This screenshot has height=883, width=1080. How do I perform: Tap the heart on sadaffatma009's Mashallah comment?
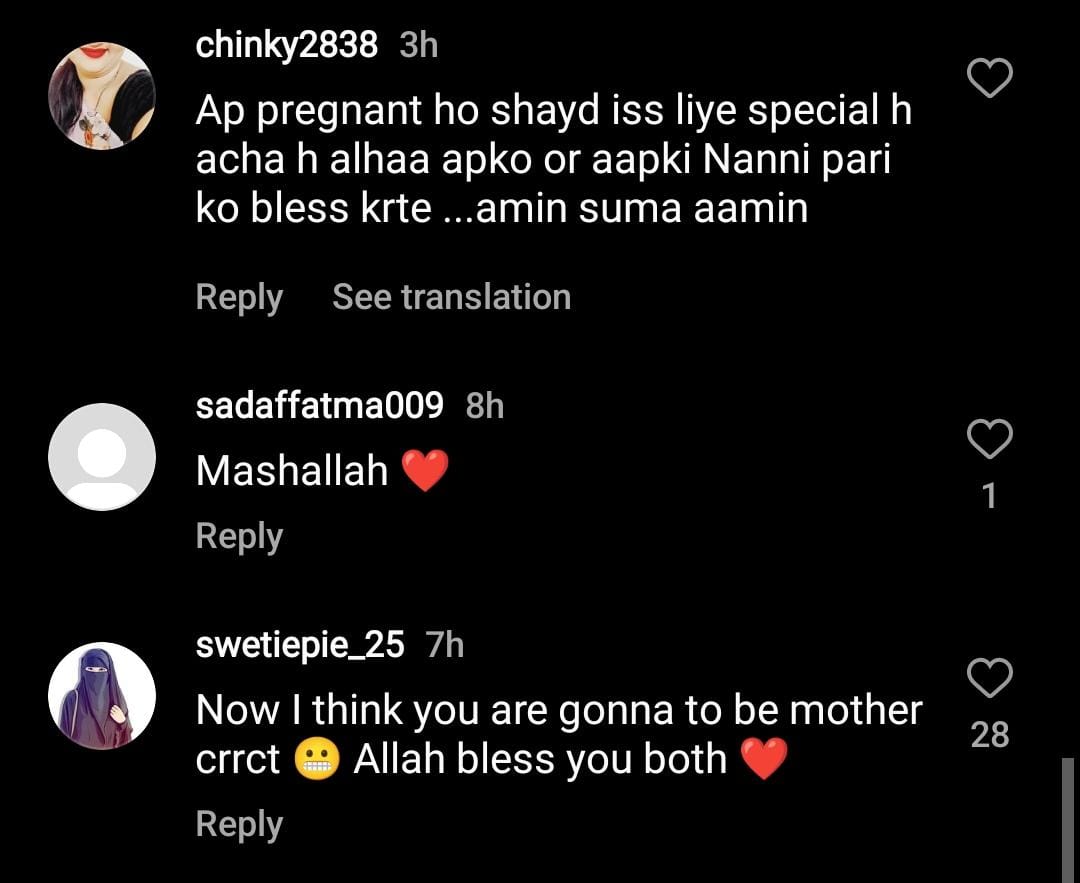tap(990, 439)
